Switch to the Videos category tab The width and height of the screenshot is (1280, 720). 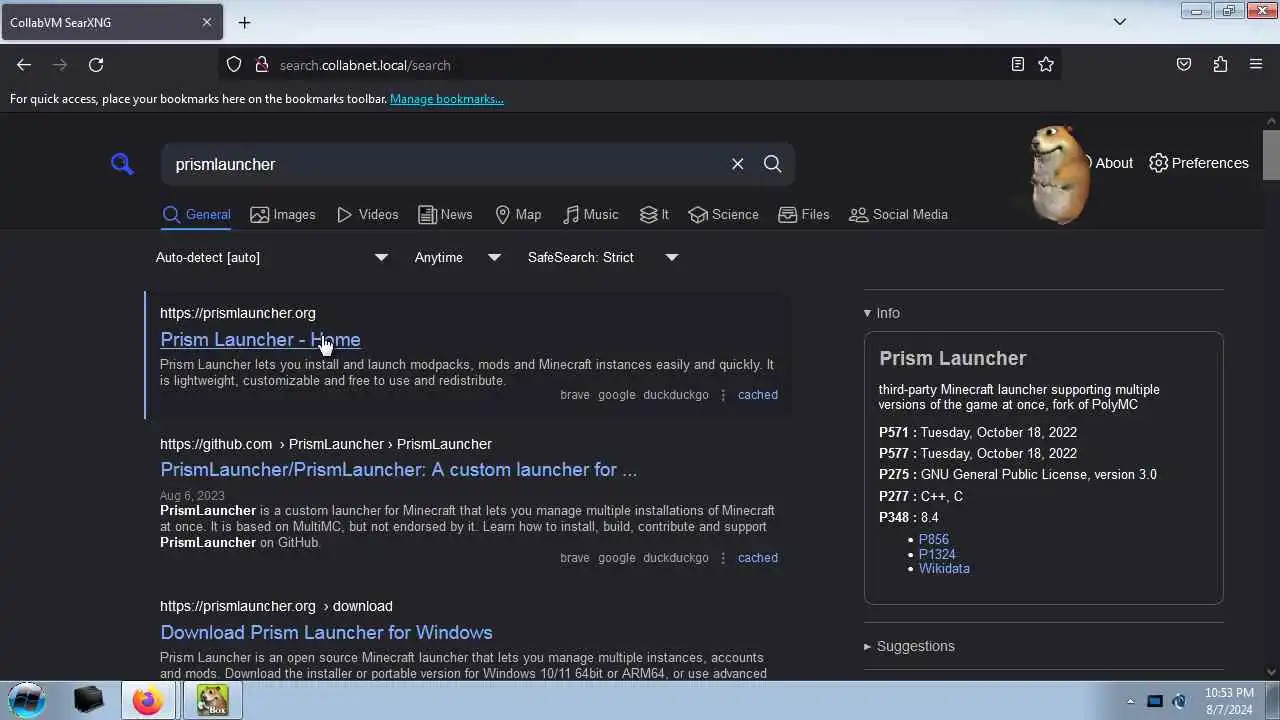367,214
